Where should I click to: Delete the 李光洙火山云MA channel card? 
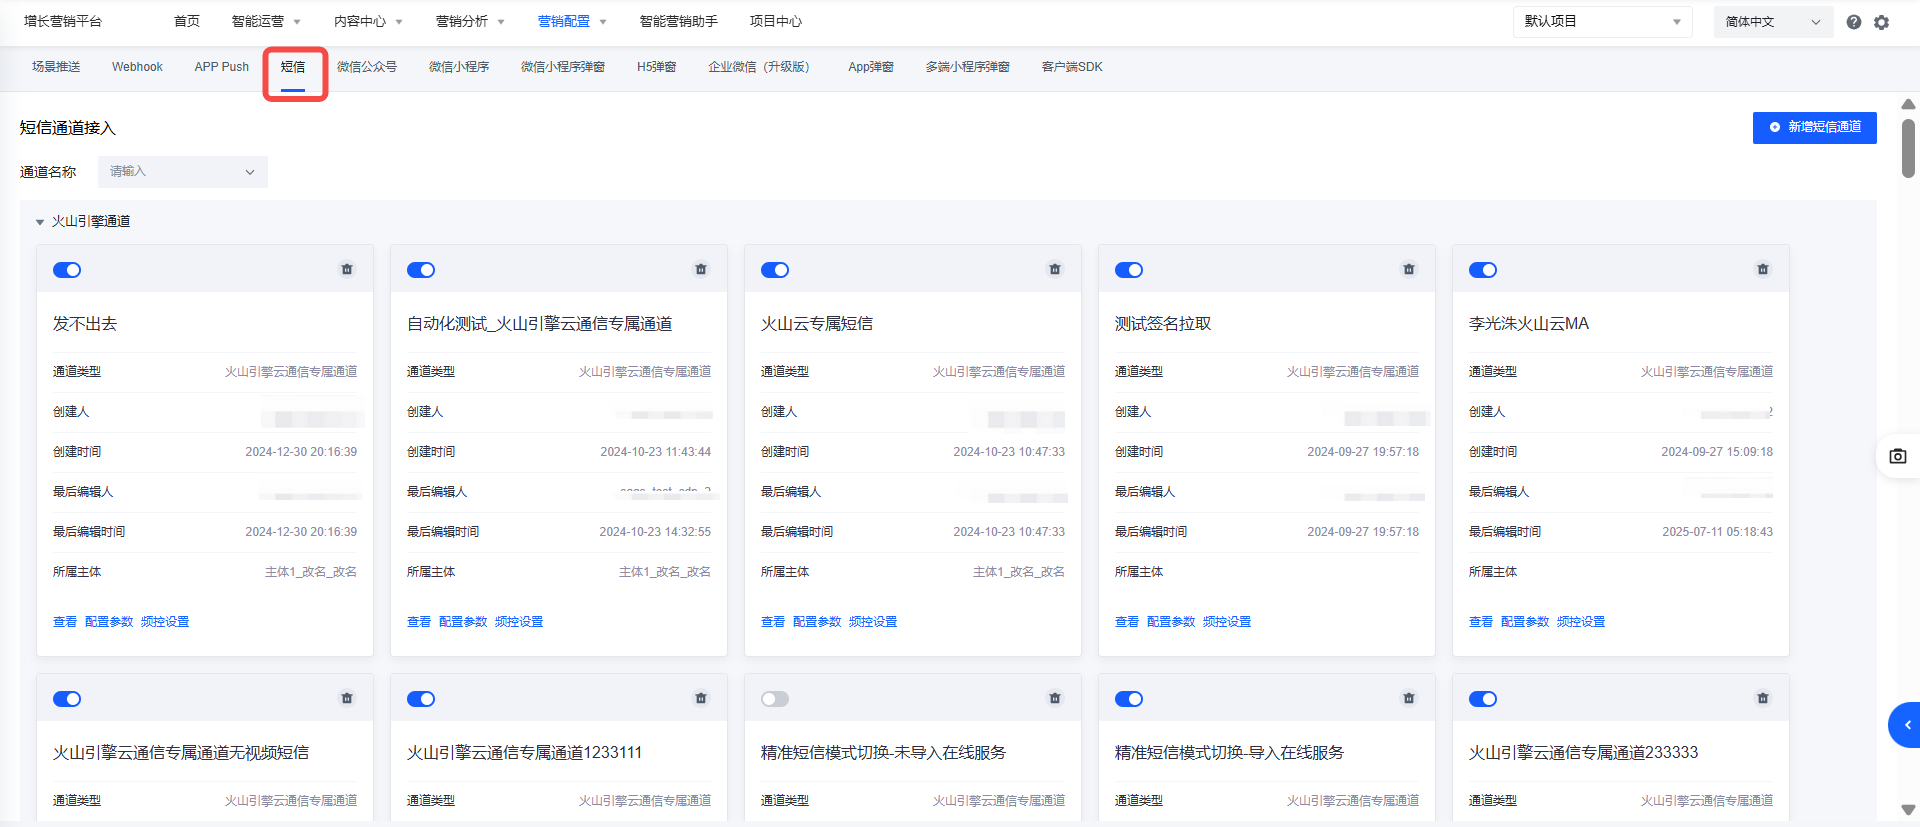click(1763, 269)
